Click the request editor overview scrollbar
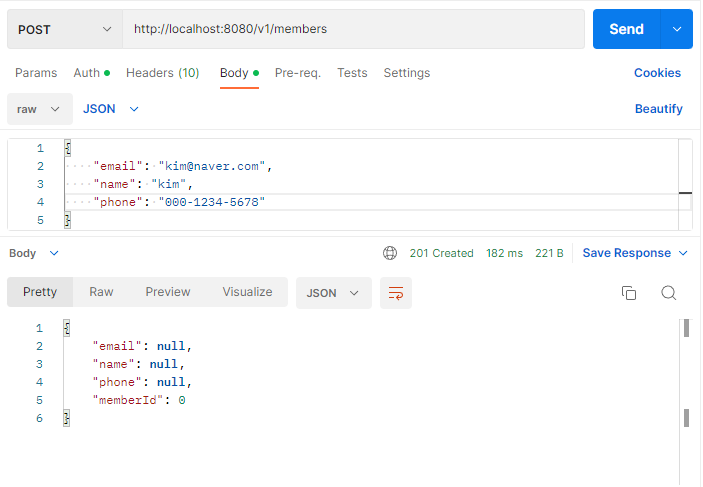 686,184
